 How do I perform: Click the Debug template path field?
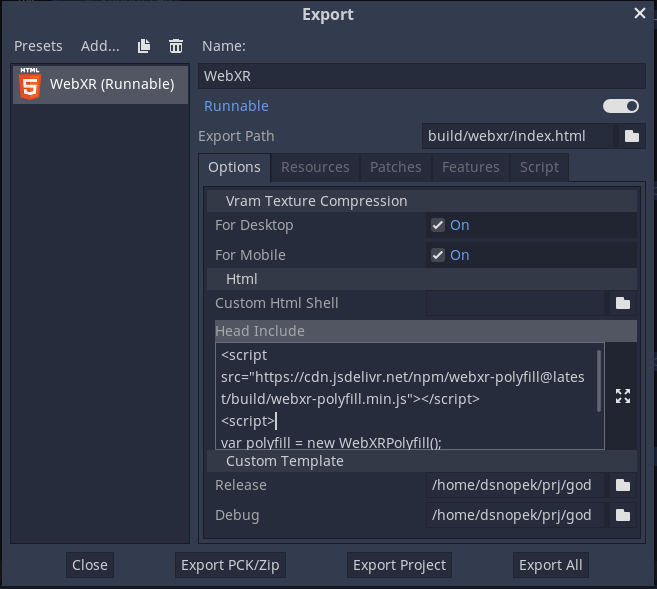[x=515, y=515]
